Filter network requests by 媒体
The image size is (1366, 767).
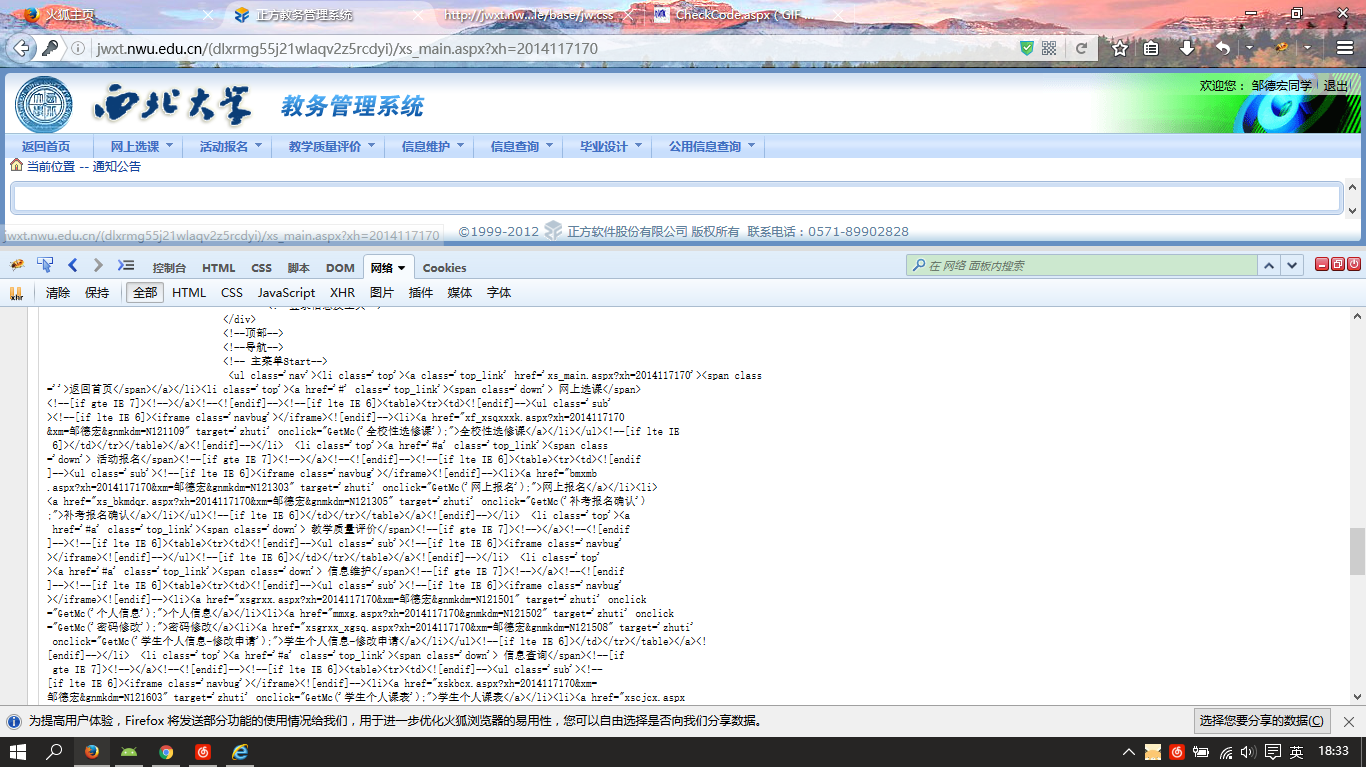coord(460,293)
